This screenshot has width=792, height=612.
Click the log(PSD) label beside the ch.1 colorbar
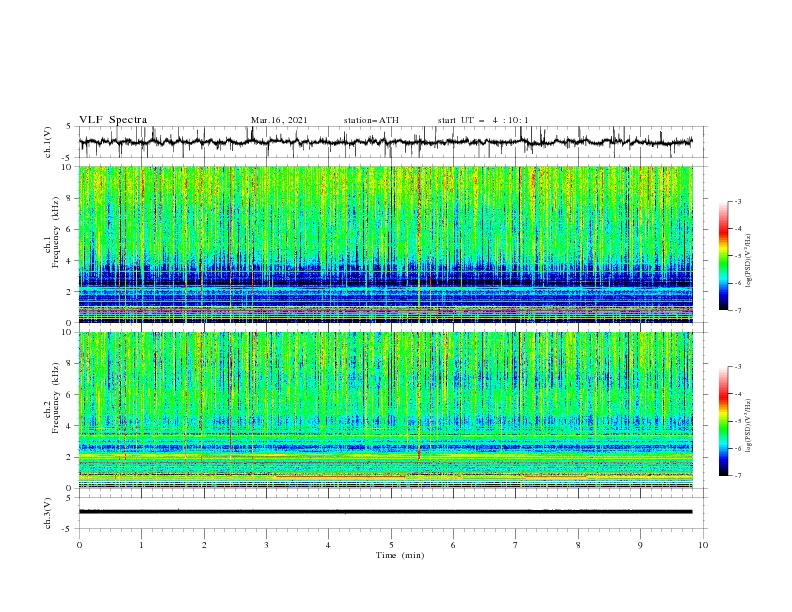[748, 261]
